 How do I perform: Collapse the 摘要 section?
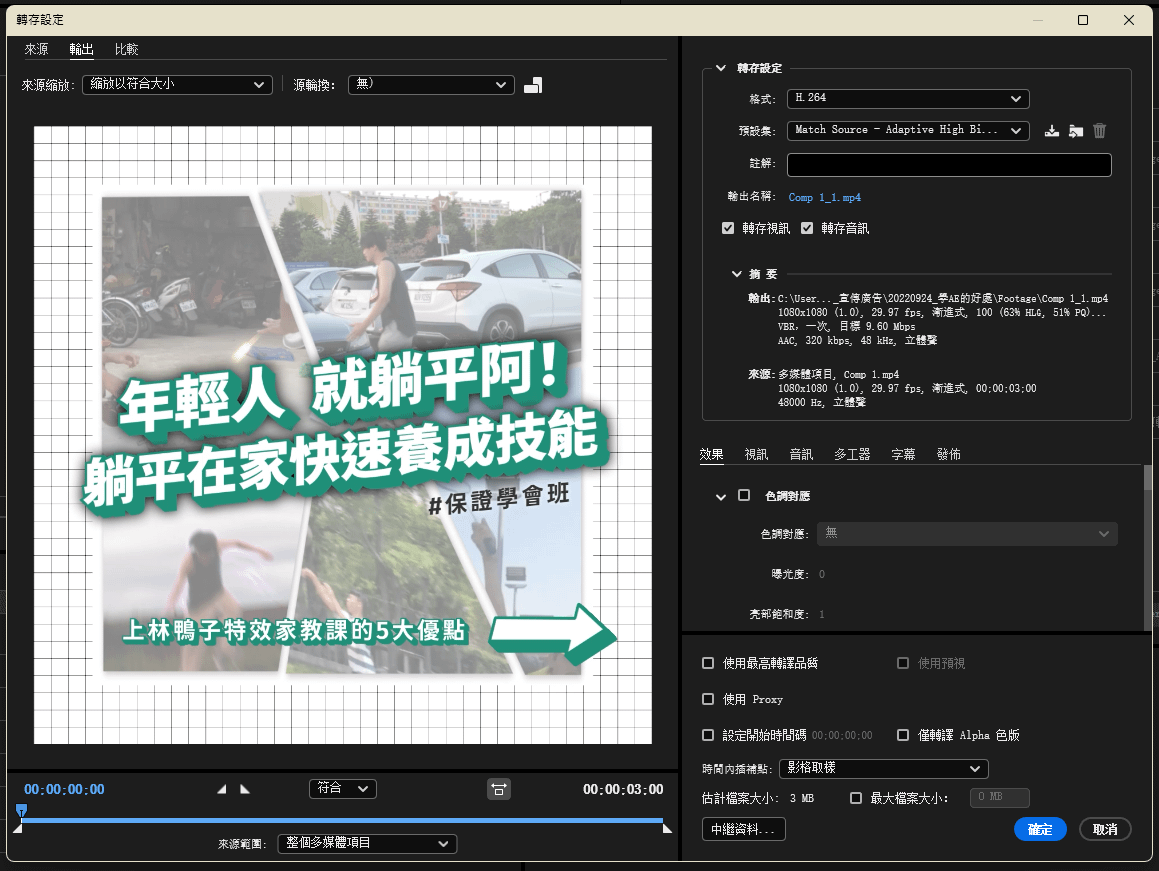click(x=737, y=273)
